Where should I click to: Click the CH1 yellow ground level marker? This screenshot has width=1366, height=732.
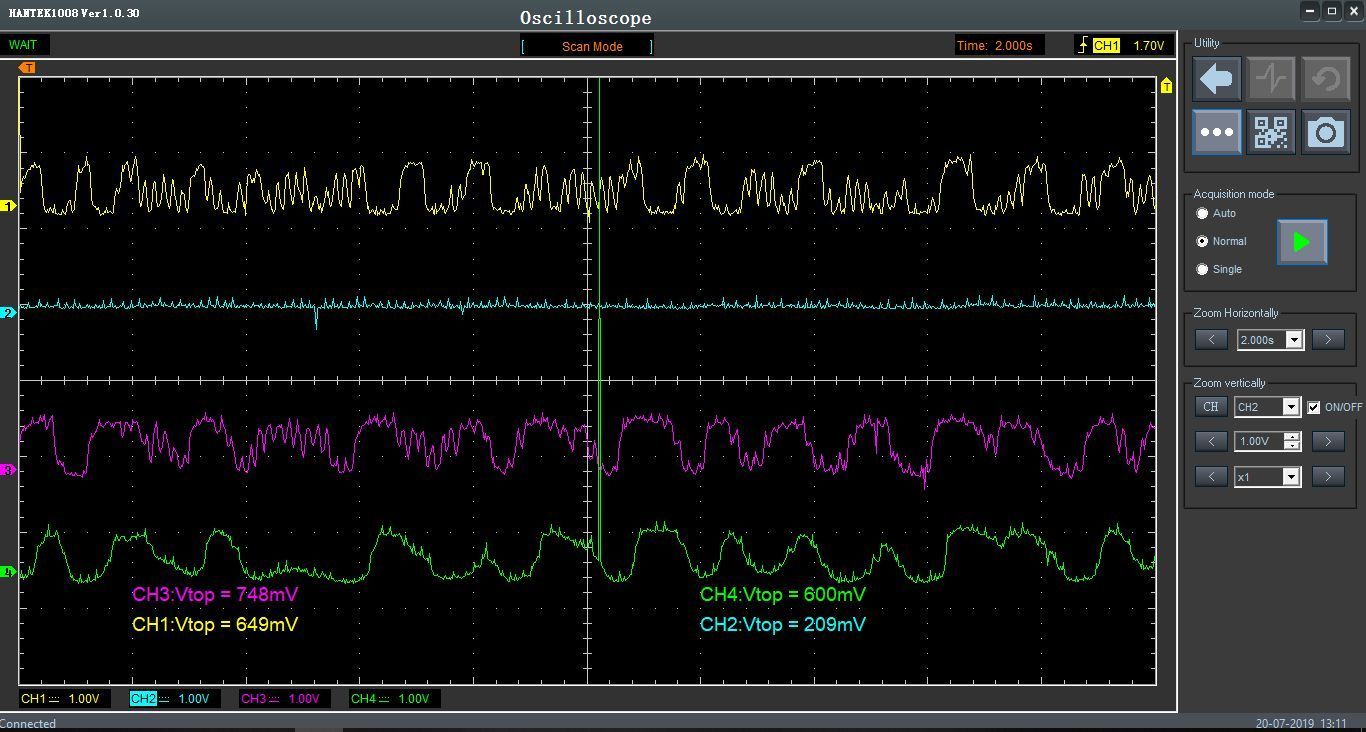pos(9,206)
